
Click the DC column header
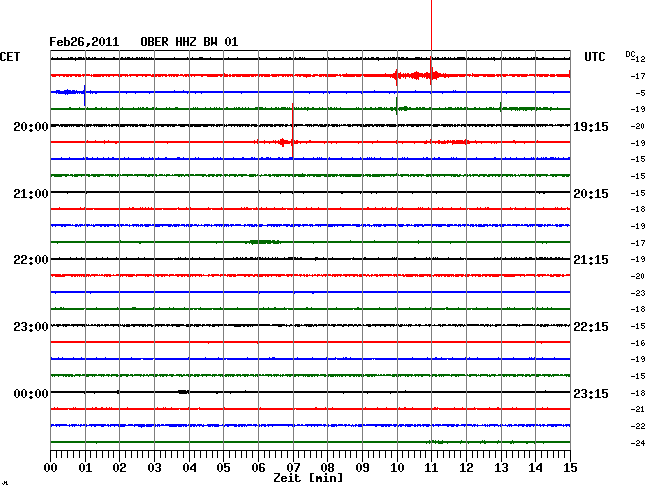click(630, 54)
